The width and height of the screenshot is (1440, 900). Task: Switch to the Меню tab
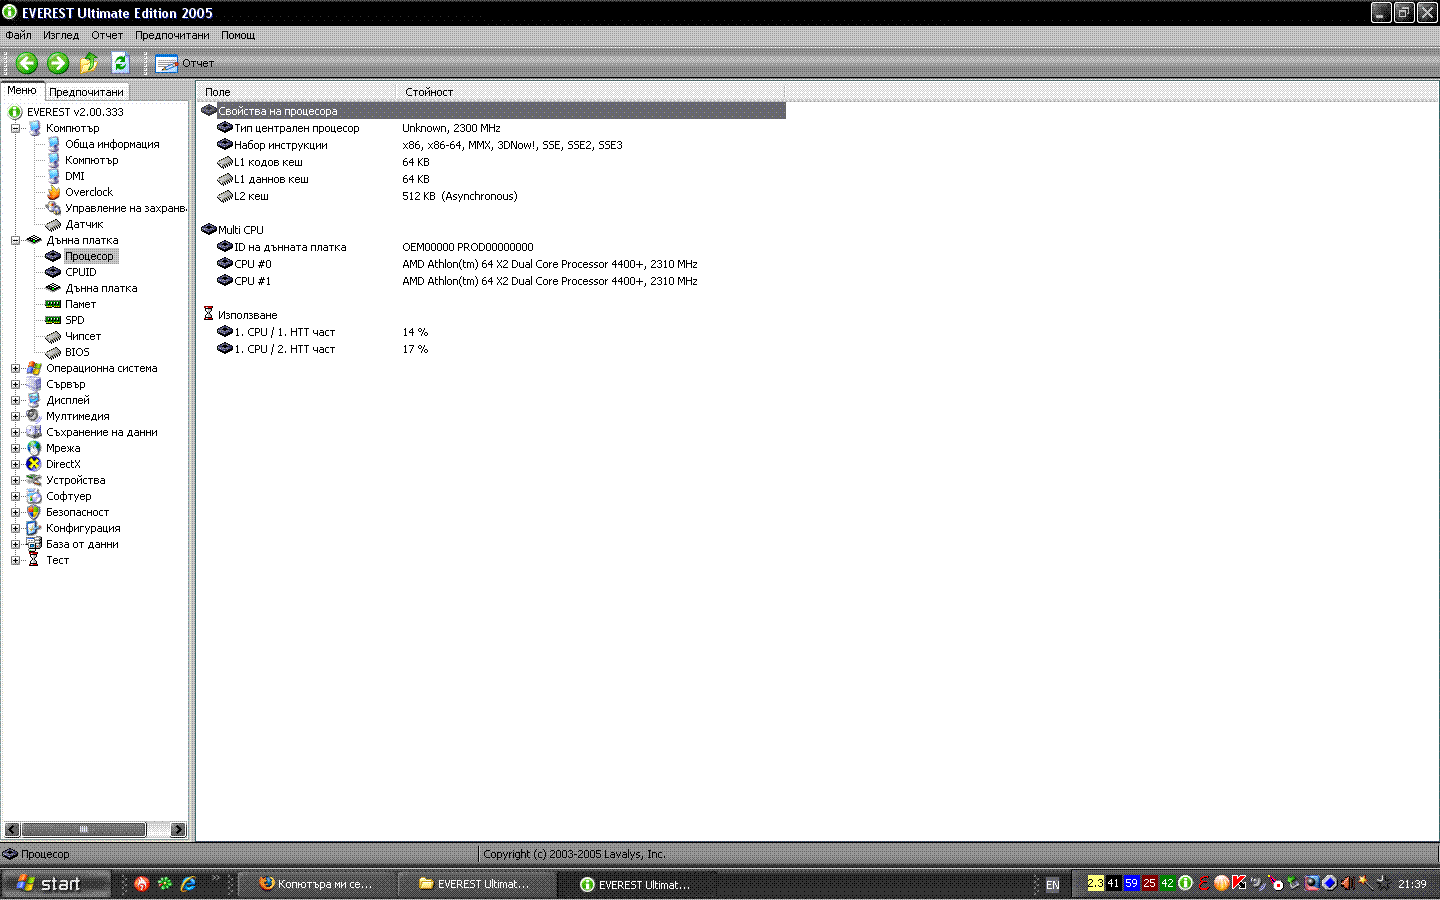coord(22,90)
